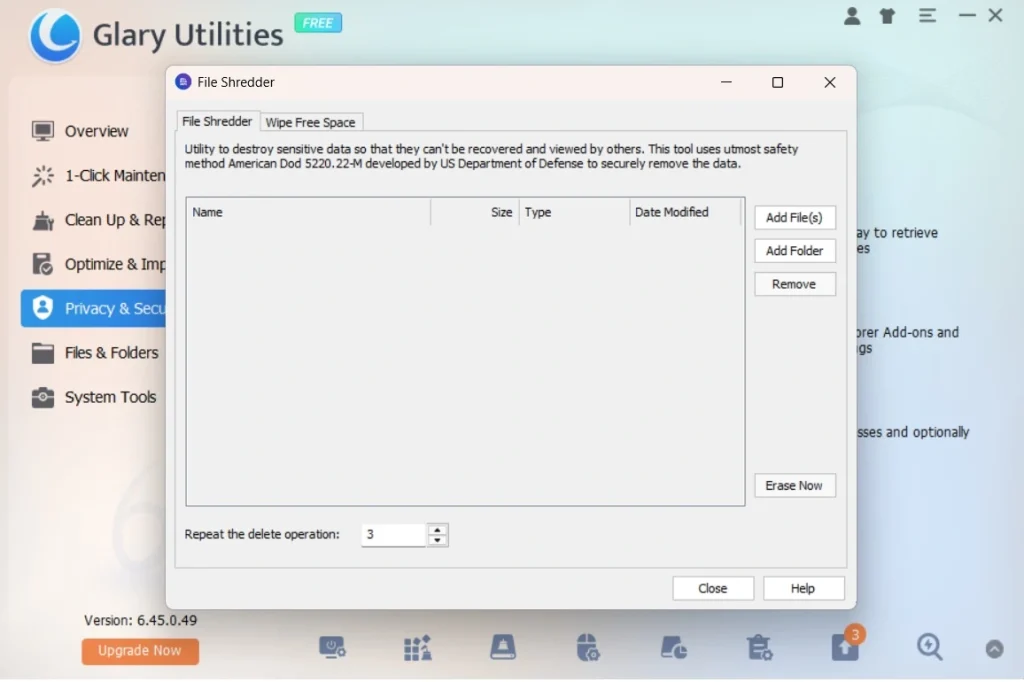The height and width of the screenshot is (682, 1024).
Task: Click the Optimize & Improve icon
Action: (x=43, y=265)
